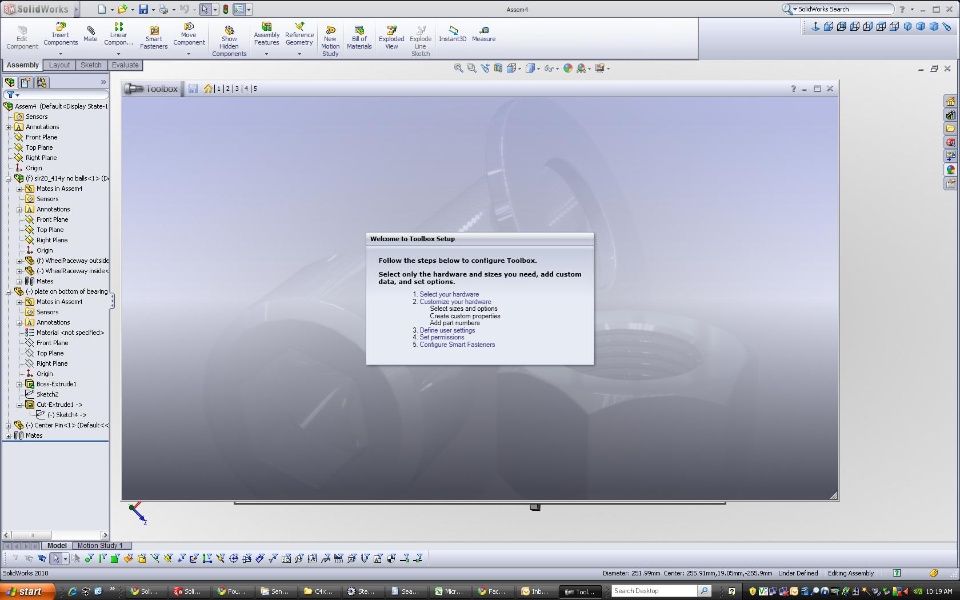Click the Rebuild traffic light icon
Viewport: 960px width, 600px height.
225,9
